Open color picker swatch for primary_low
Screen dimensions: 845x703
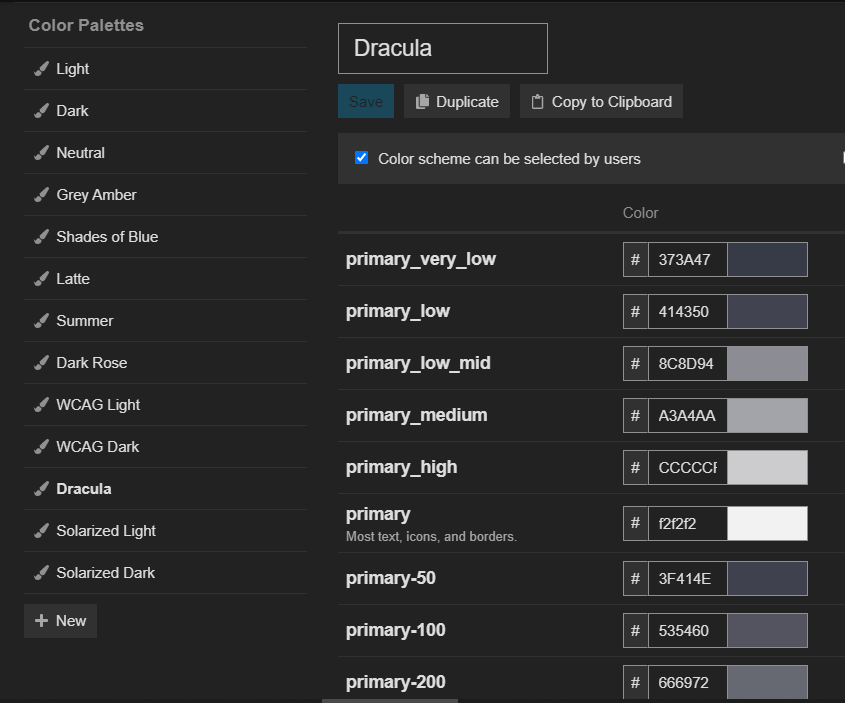click(767, 311)
